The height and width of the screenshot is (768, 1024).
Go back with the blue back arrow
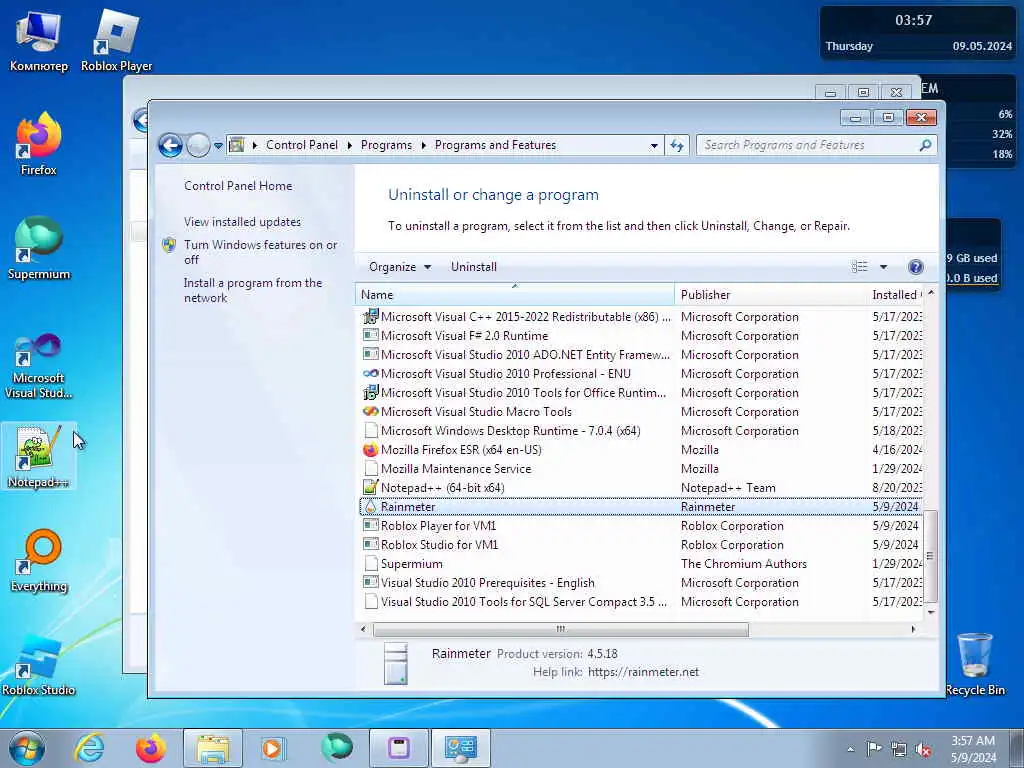(170, 145)
